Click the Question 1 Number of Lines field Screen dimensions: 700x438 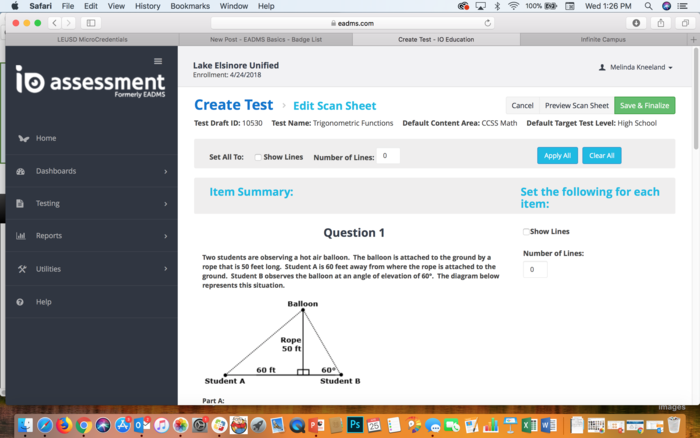(x=535, y=270)
